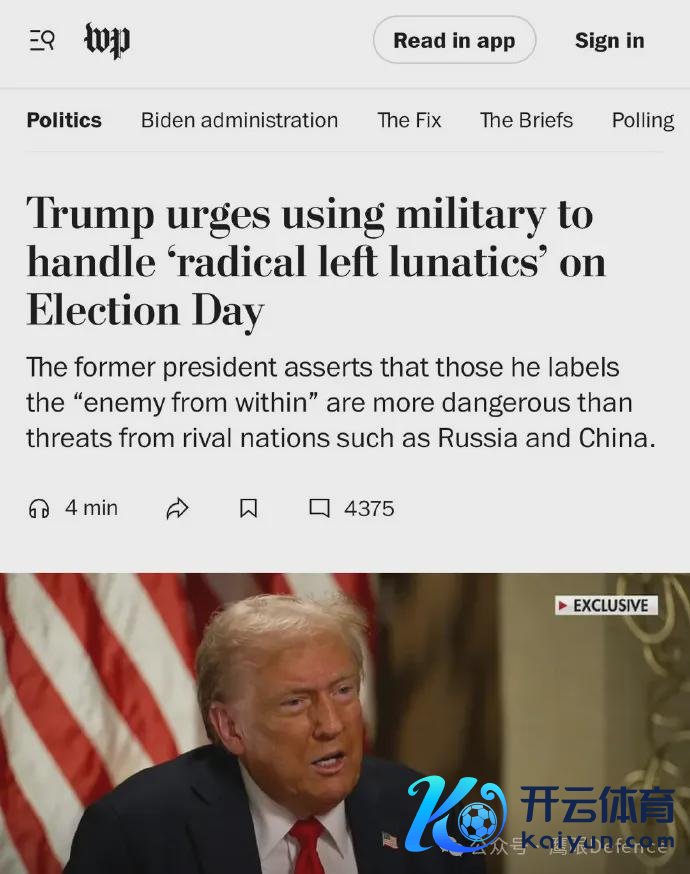Viewport: 690px width, 874px height.
Task: Bookmark this article
Action: pos(249,508)
